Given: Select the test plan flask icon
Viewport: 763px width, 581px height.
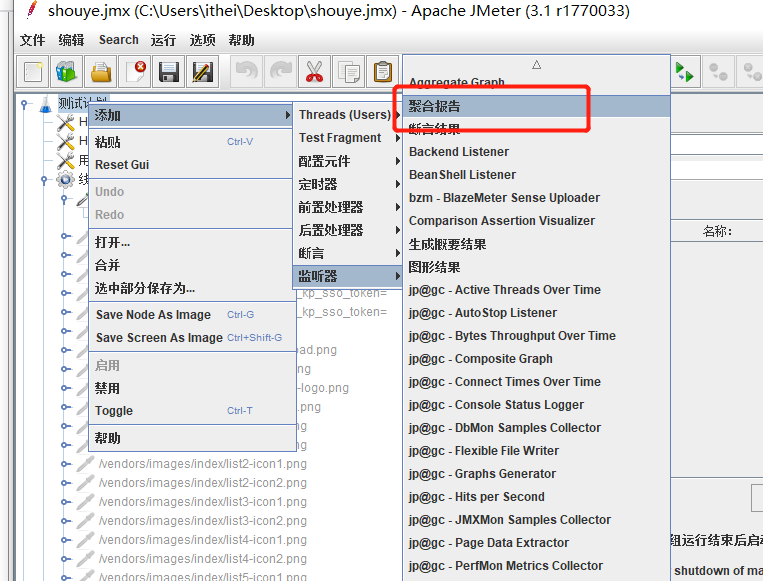Looking at the screenshot, I should [x=45, y=104].
